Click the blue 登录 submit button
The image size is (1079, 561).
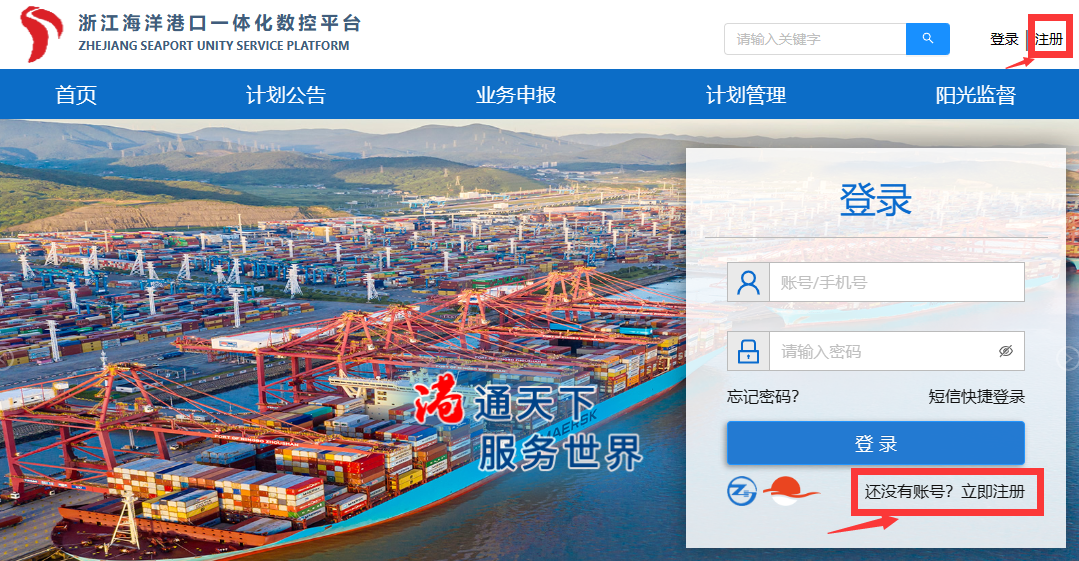[875, 443]
